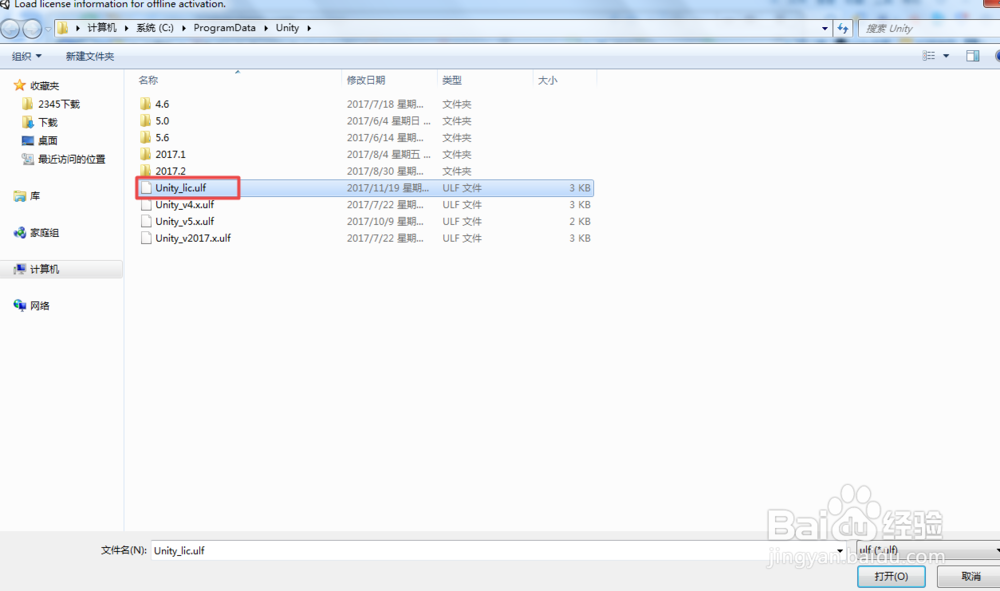This screenshot has height=591, width=1000.
Task: Click the Forward navigation arrow button
Action: click(x=32, y=28)
